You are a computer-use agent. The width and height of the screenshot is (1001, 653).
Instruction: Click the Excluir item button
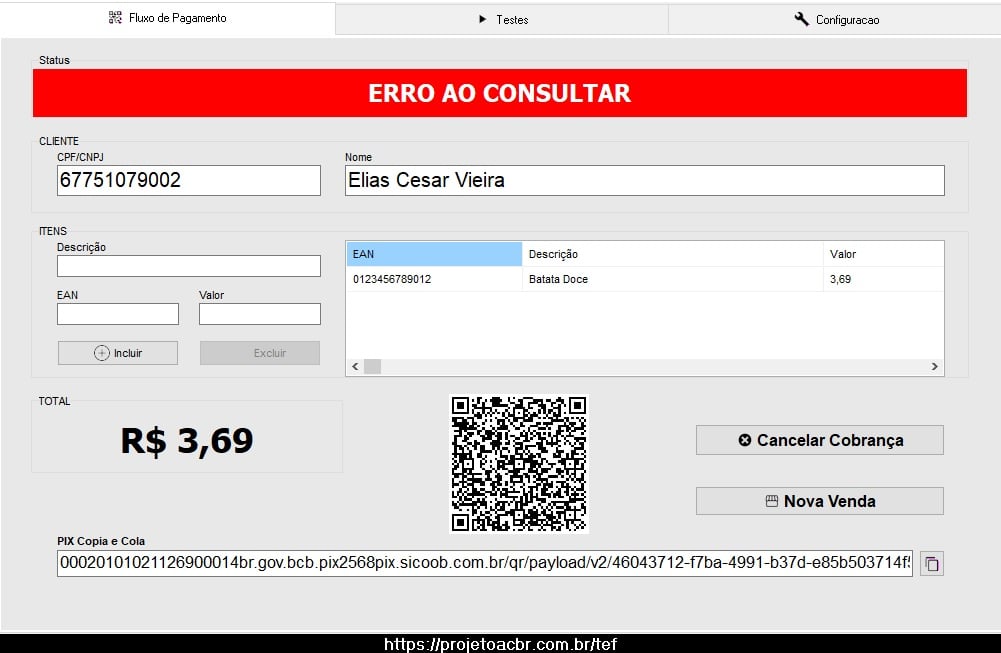260,353
